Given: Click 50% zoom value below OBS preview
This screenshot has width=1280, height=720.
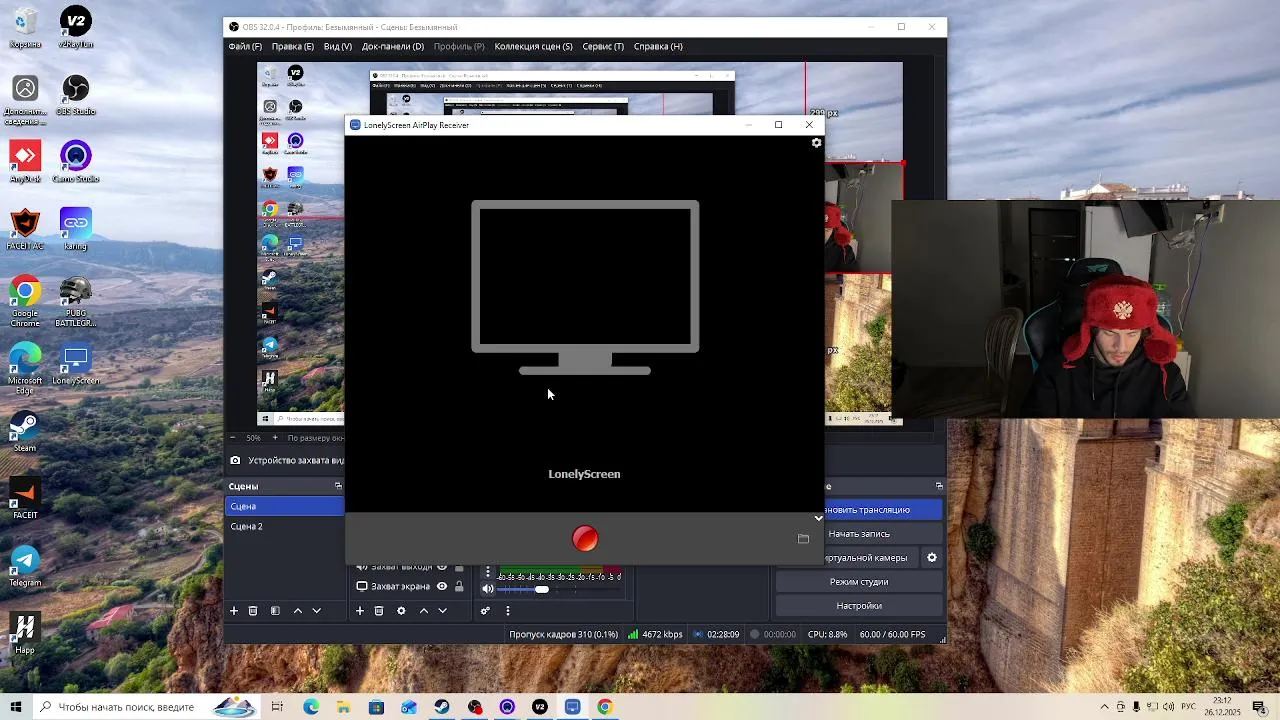Looking at the screenshot, I should (253, 438).
